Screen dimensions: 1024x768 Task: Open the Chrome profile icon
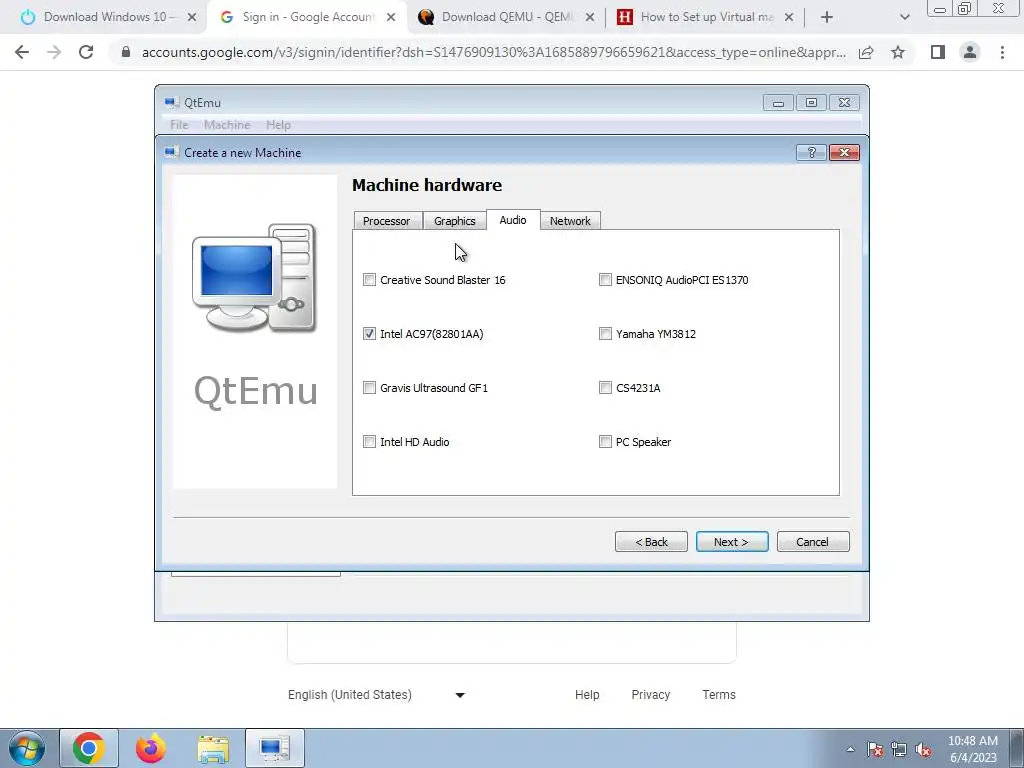[x=970, y=52]
